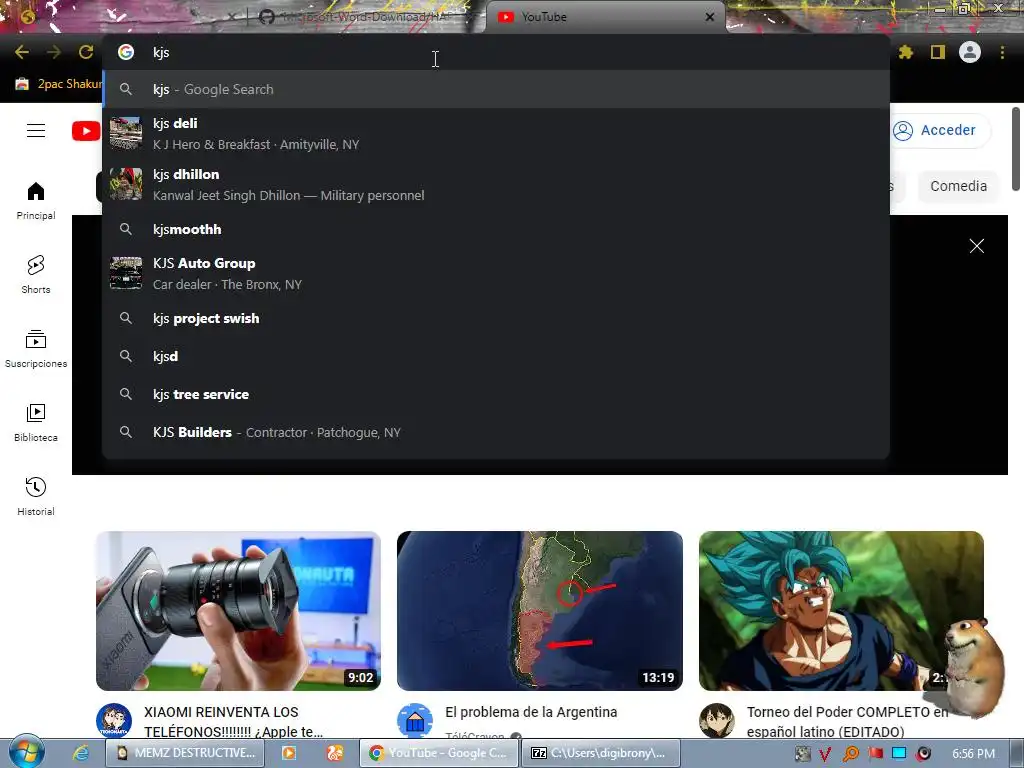Image resolution: width=1024 pixels, height=768 pixels.
Task: Switch to 7-Zip C:\Users\digibrony window
Action: [601, 753]
